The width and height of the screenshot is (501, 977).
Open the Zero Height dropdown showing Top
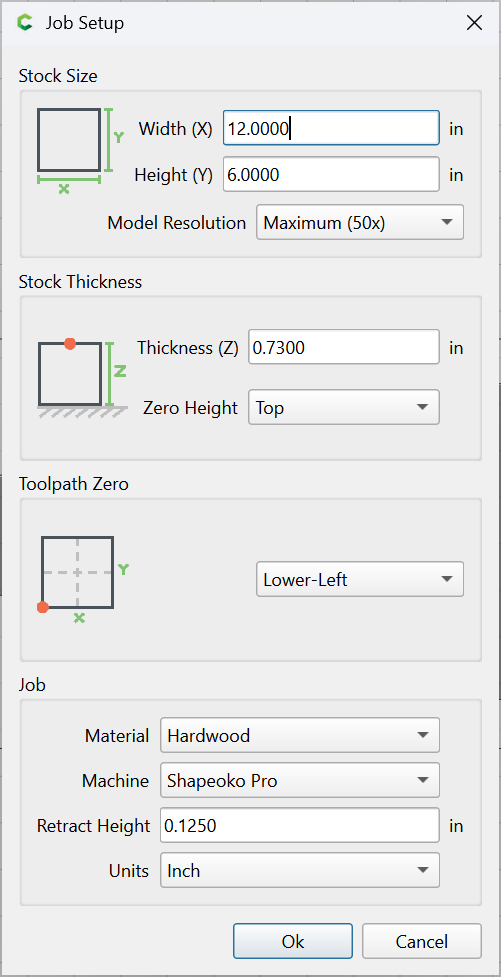[x=344, y=407]
